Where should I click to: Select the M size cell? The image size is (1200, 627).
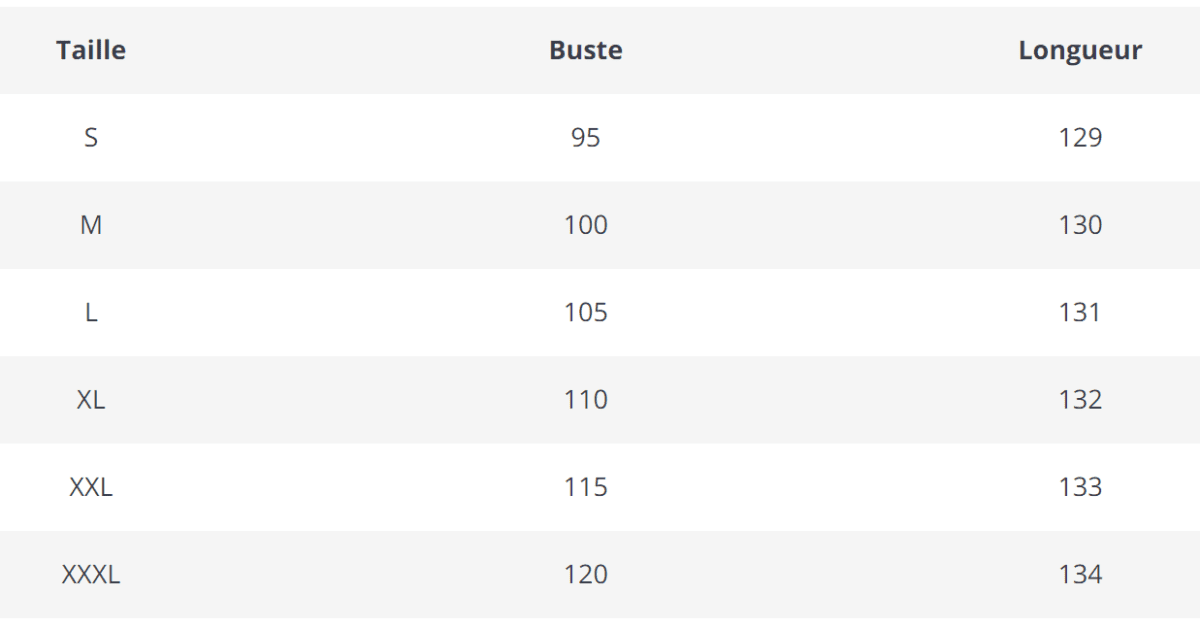[91, 225]
